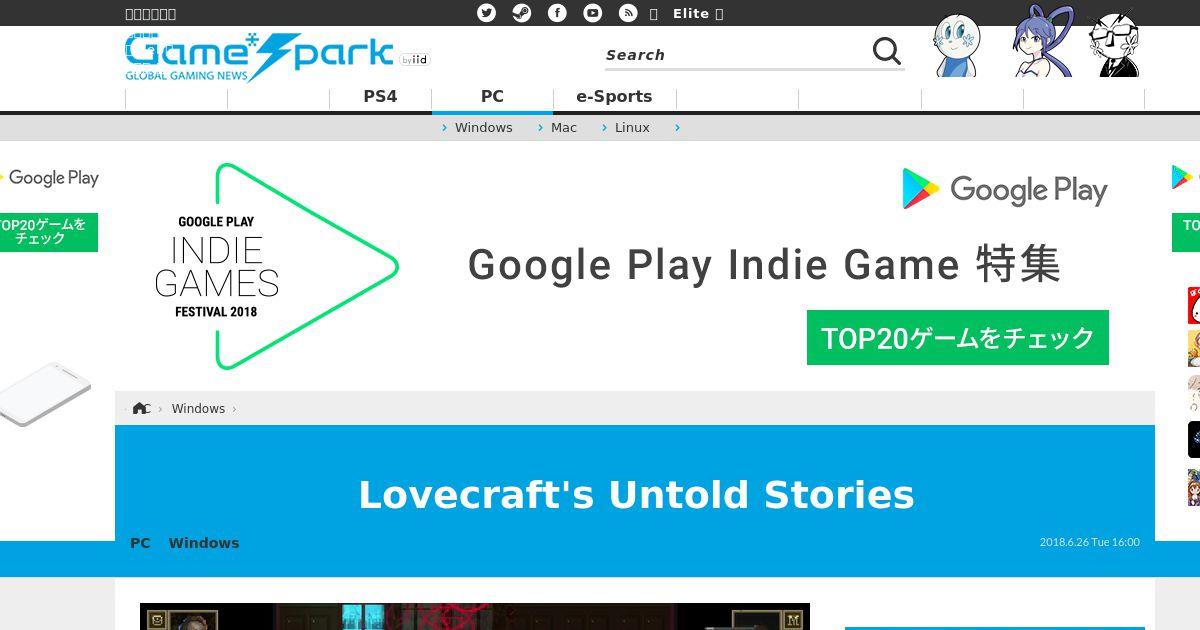Screen dimensions: 1200x630
Task: Click the round white-headed mascot character
Action: click(x=957, y=45)
